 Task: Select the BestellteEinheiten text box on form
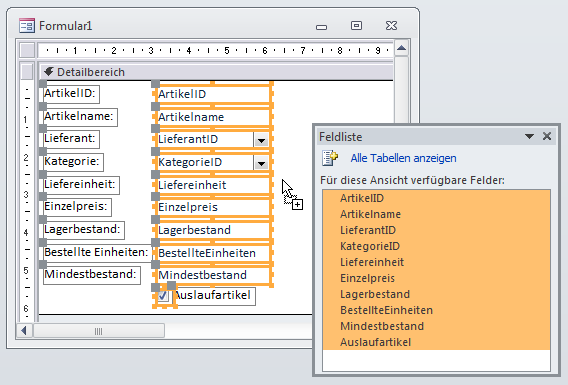coord(213,253)
